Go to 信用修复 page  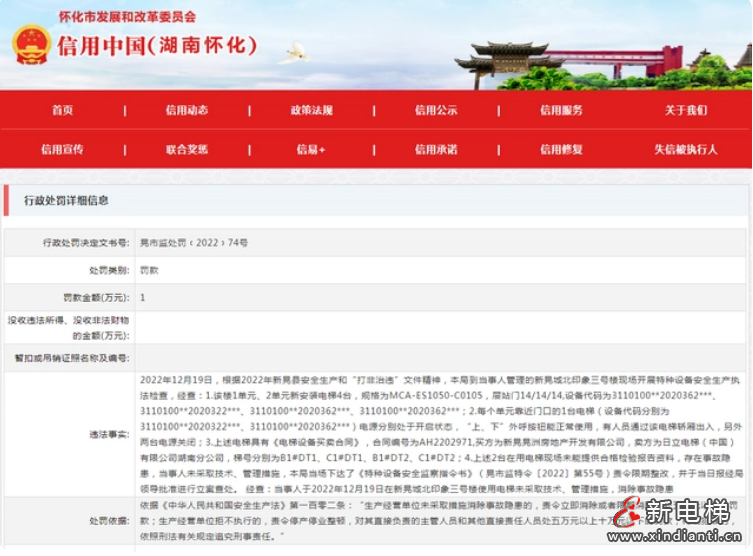click(561, 149)
